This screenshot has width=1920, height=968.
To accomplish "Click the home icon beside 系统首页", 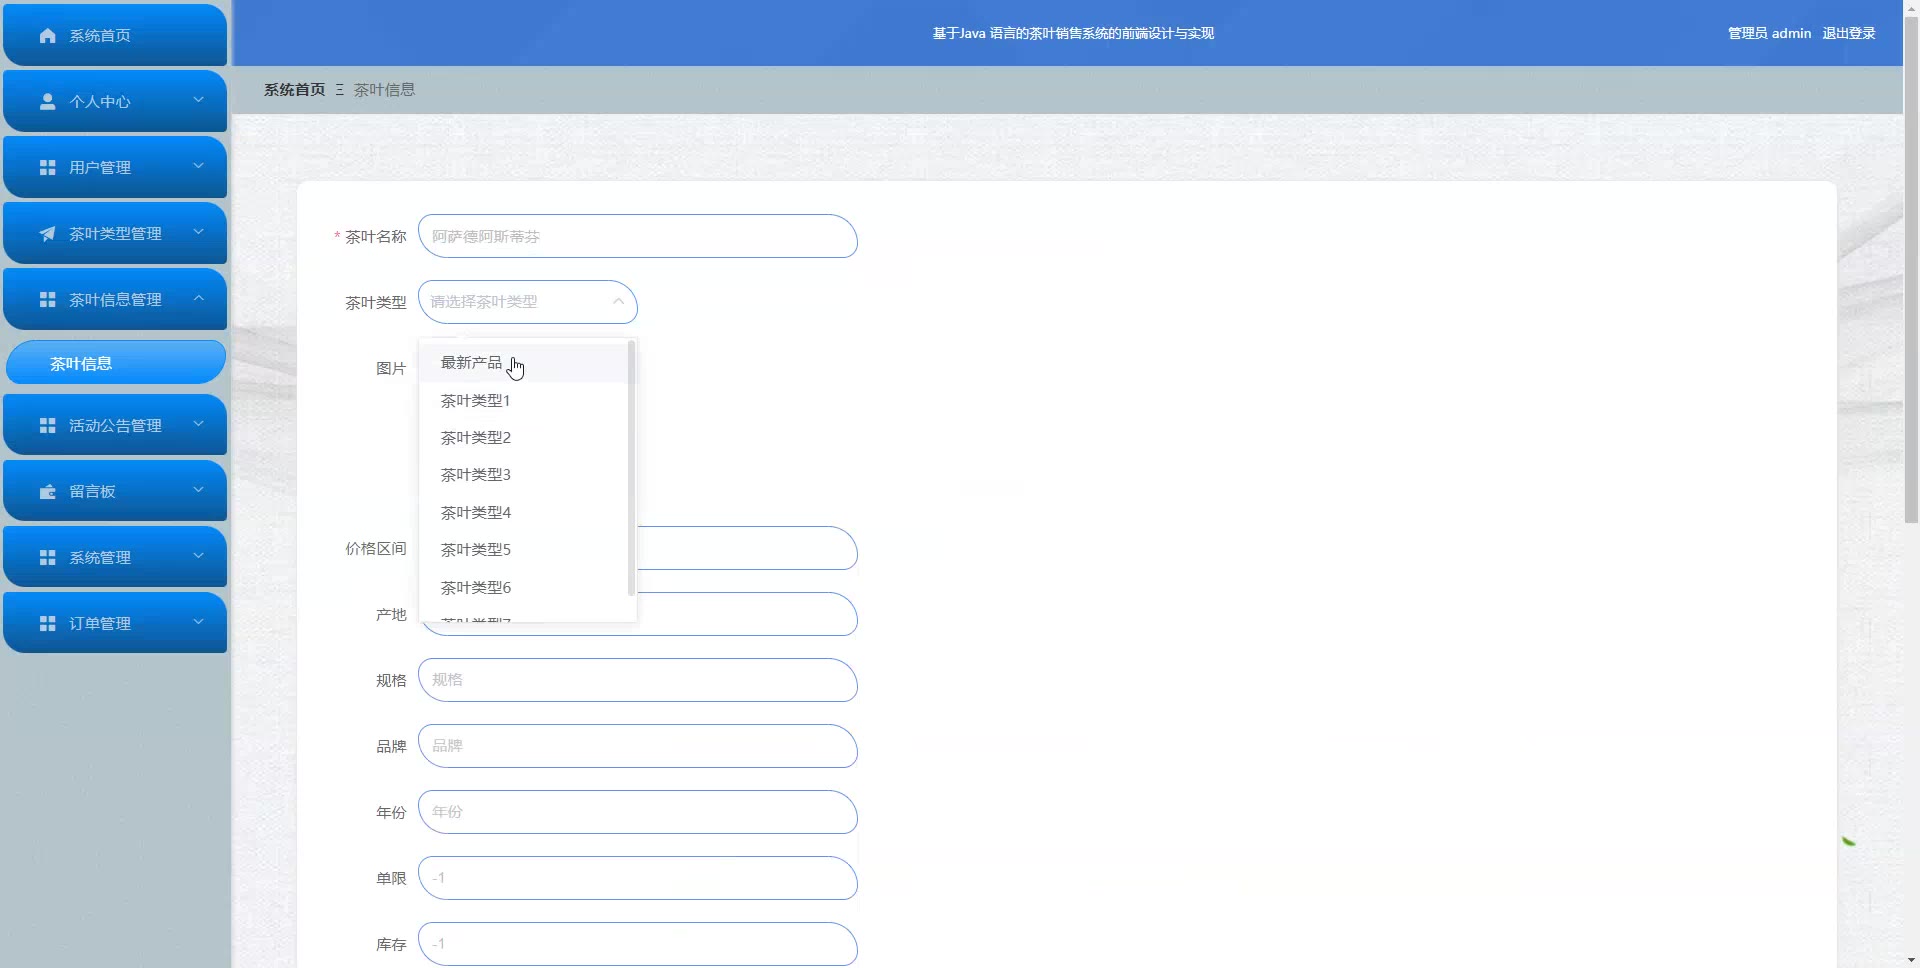I will point(47,35).
